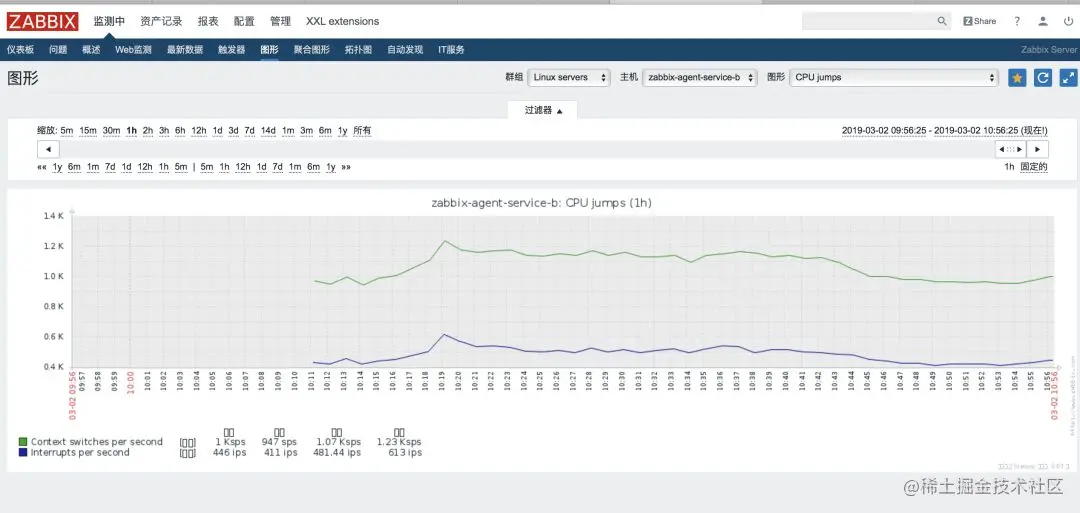Open the Share link icon

pyautogui.click(x=979, y=21)
